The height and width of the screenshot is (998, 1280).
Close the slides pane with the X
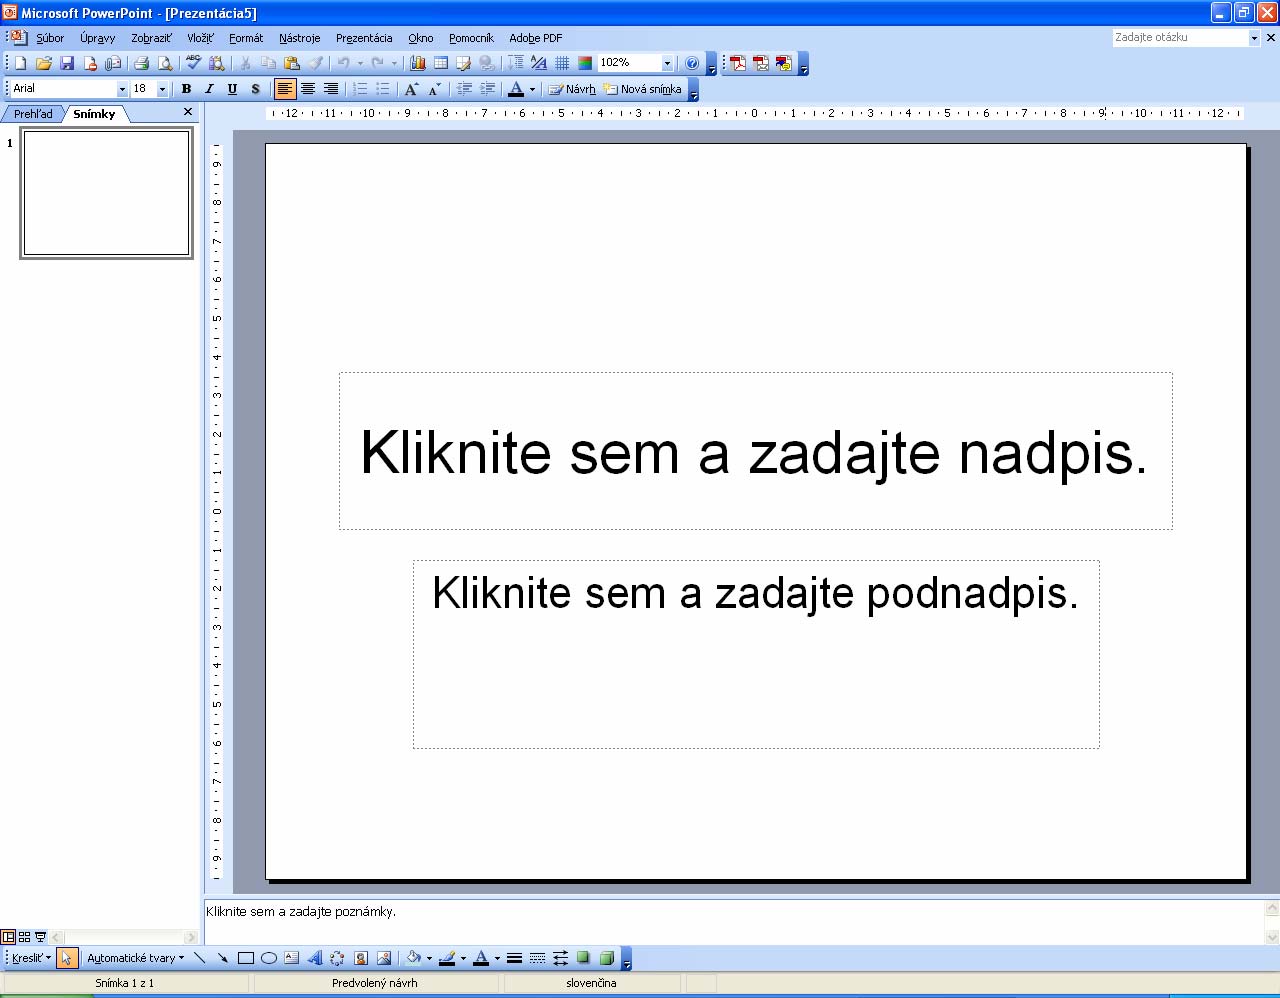pos(188,112)
